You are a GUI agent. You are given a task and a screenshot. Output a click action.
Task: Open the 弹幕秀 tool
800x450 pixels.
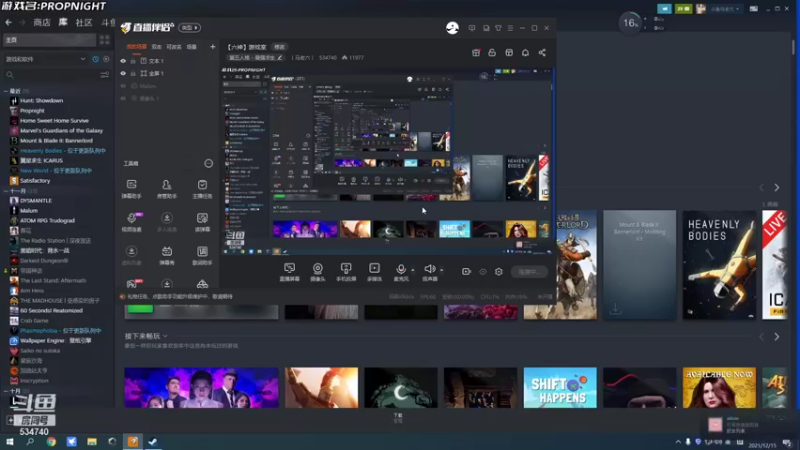point(166,255)
